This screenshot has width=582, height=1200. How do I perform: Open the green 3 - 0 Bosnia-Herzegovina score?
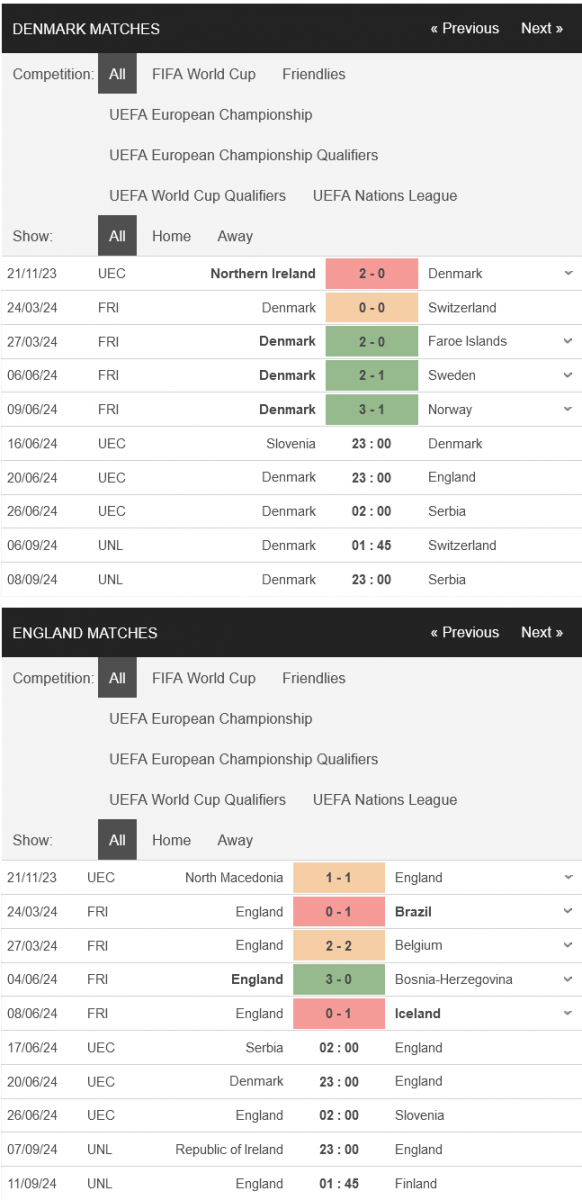339,979
